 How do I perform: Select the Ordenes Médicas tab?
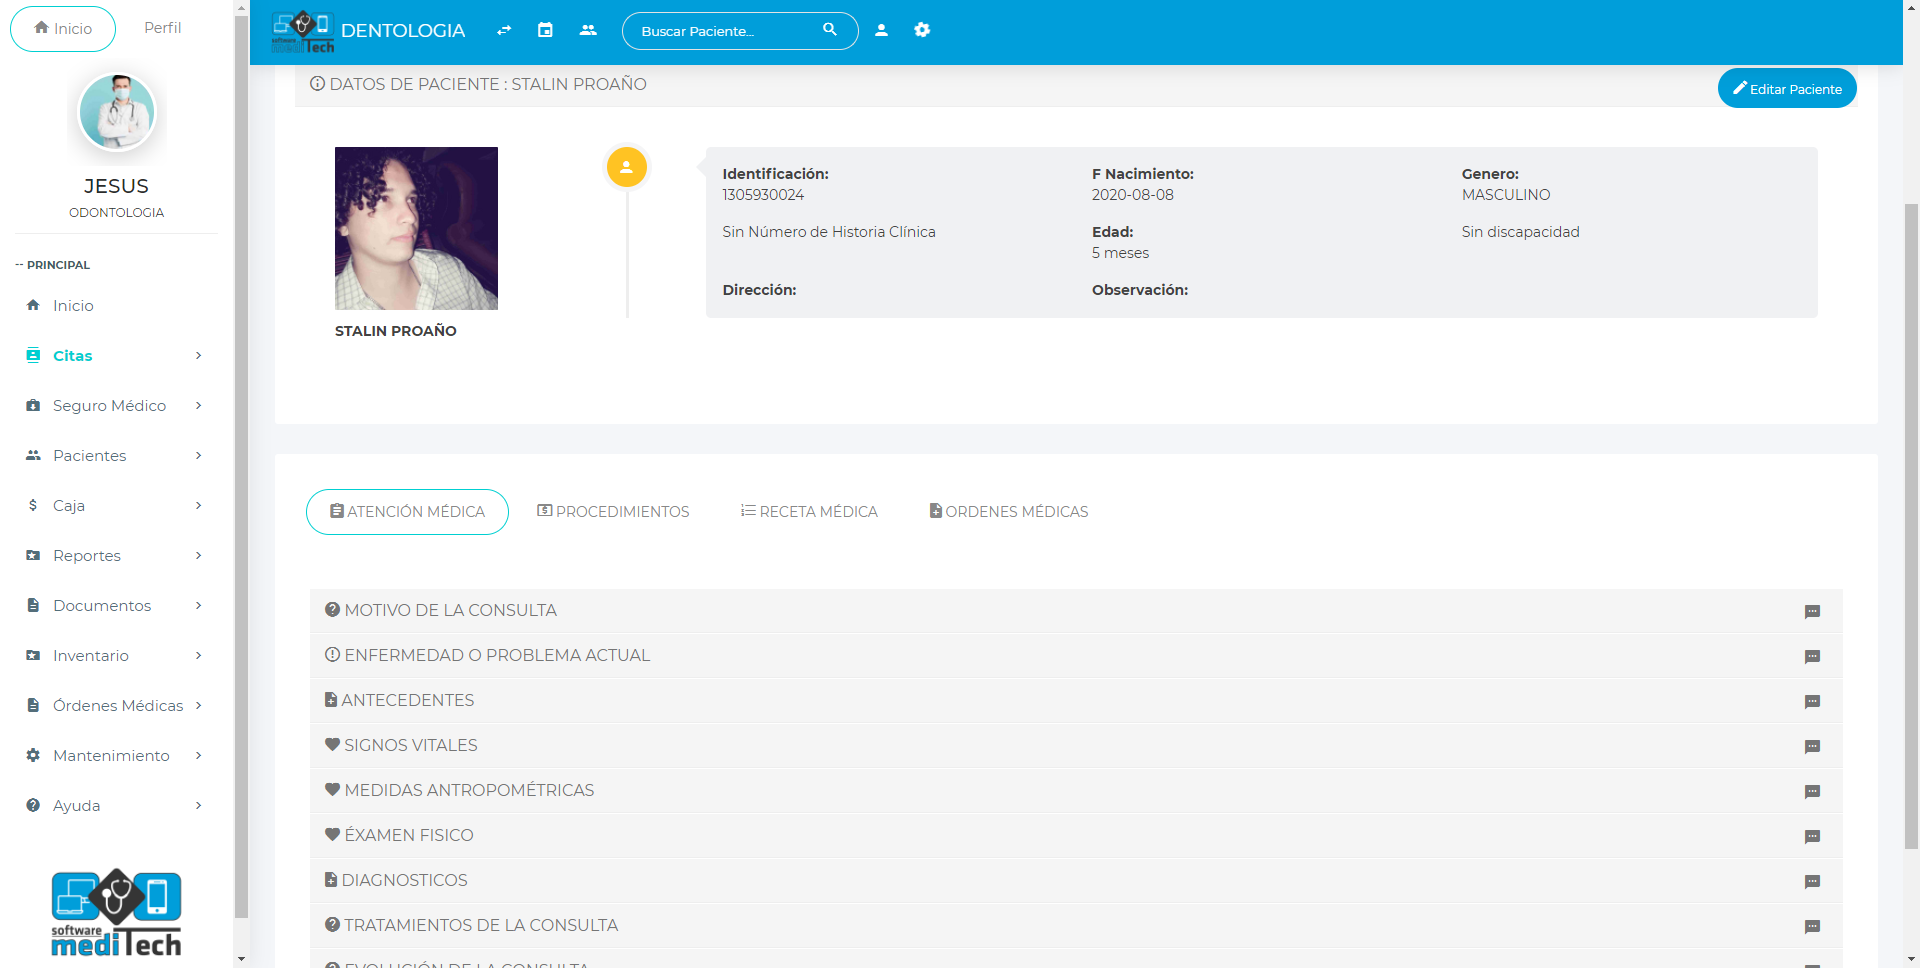tap(1009, 511)
